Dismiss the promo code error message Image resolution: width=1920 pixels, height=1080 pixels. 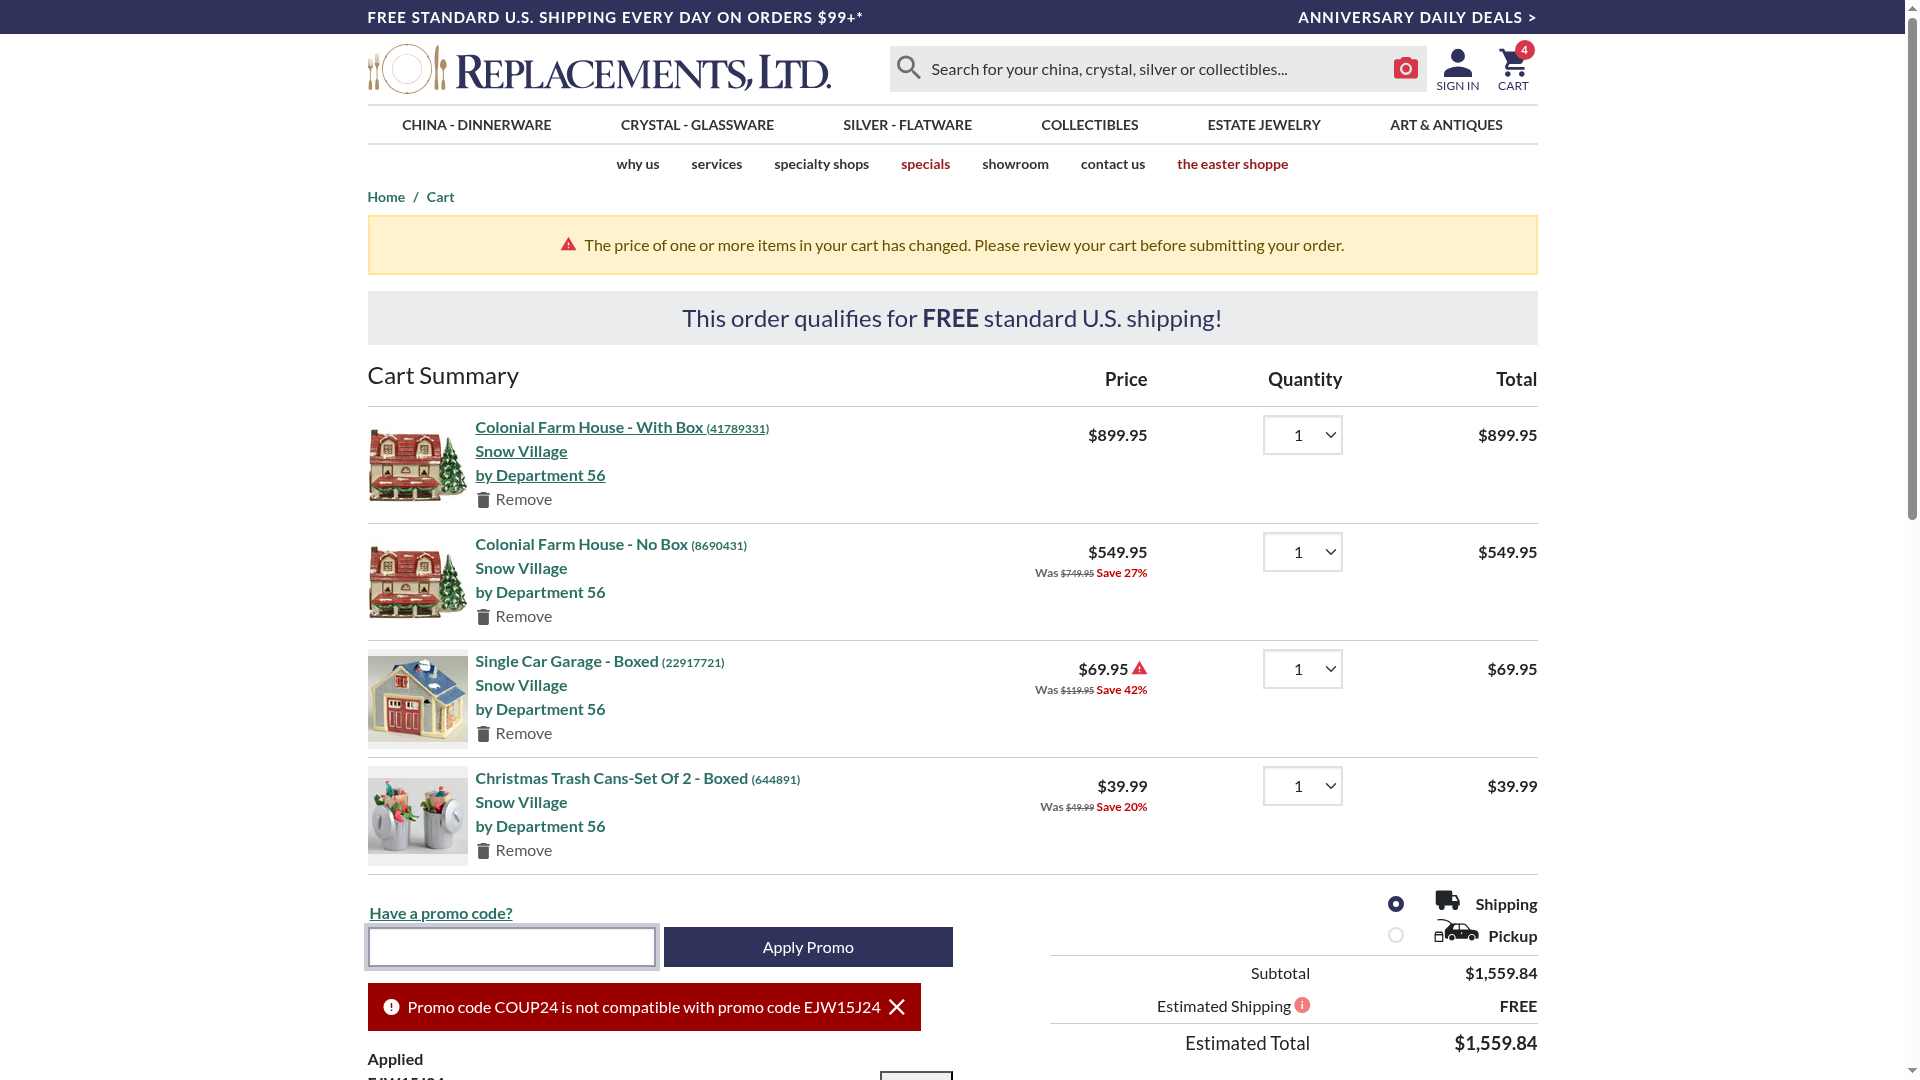coord(897,1007)
